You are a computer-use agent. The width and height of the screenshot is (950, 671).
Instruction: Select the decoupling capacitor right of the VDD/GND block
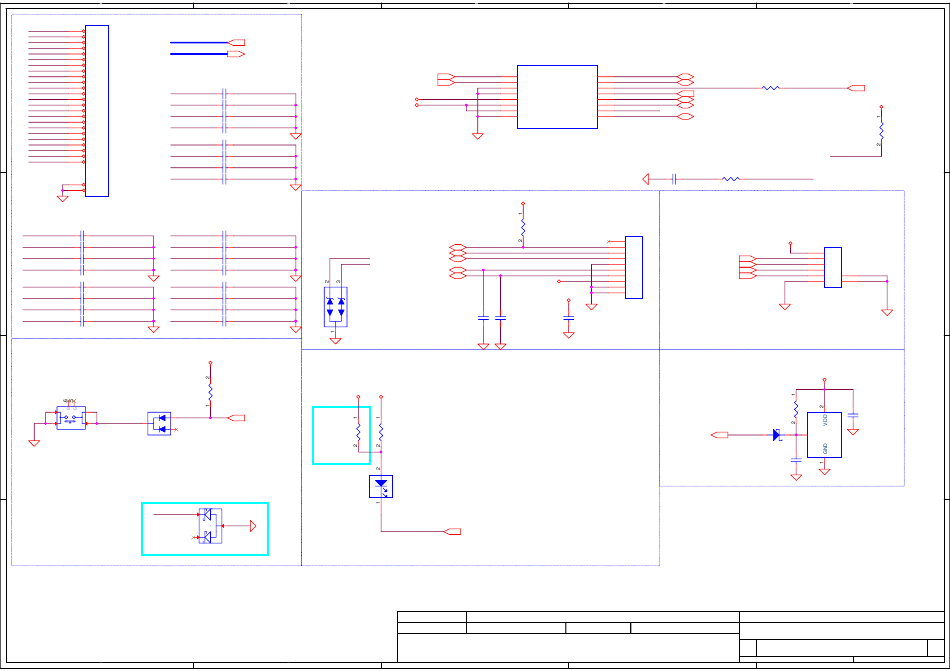pos(853,415)
